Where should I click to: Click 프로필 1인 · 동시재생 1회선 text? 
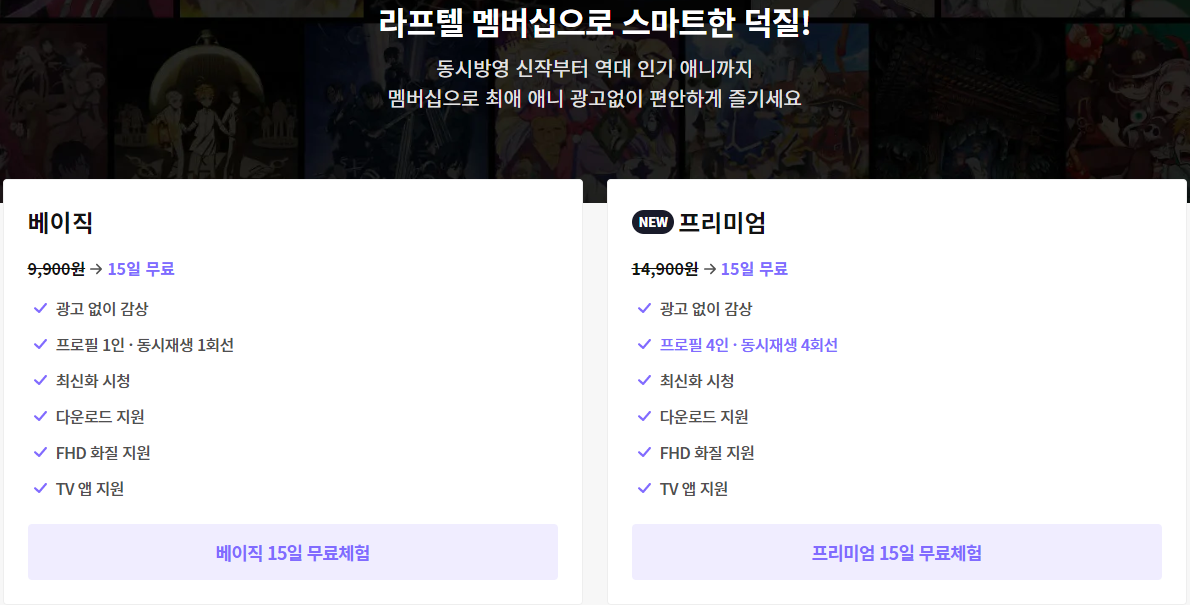[x=145, y=345]
